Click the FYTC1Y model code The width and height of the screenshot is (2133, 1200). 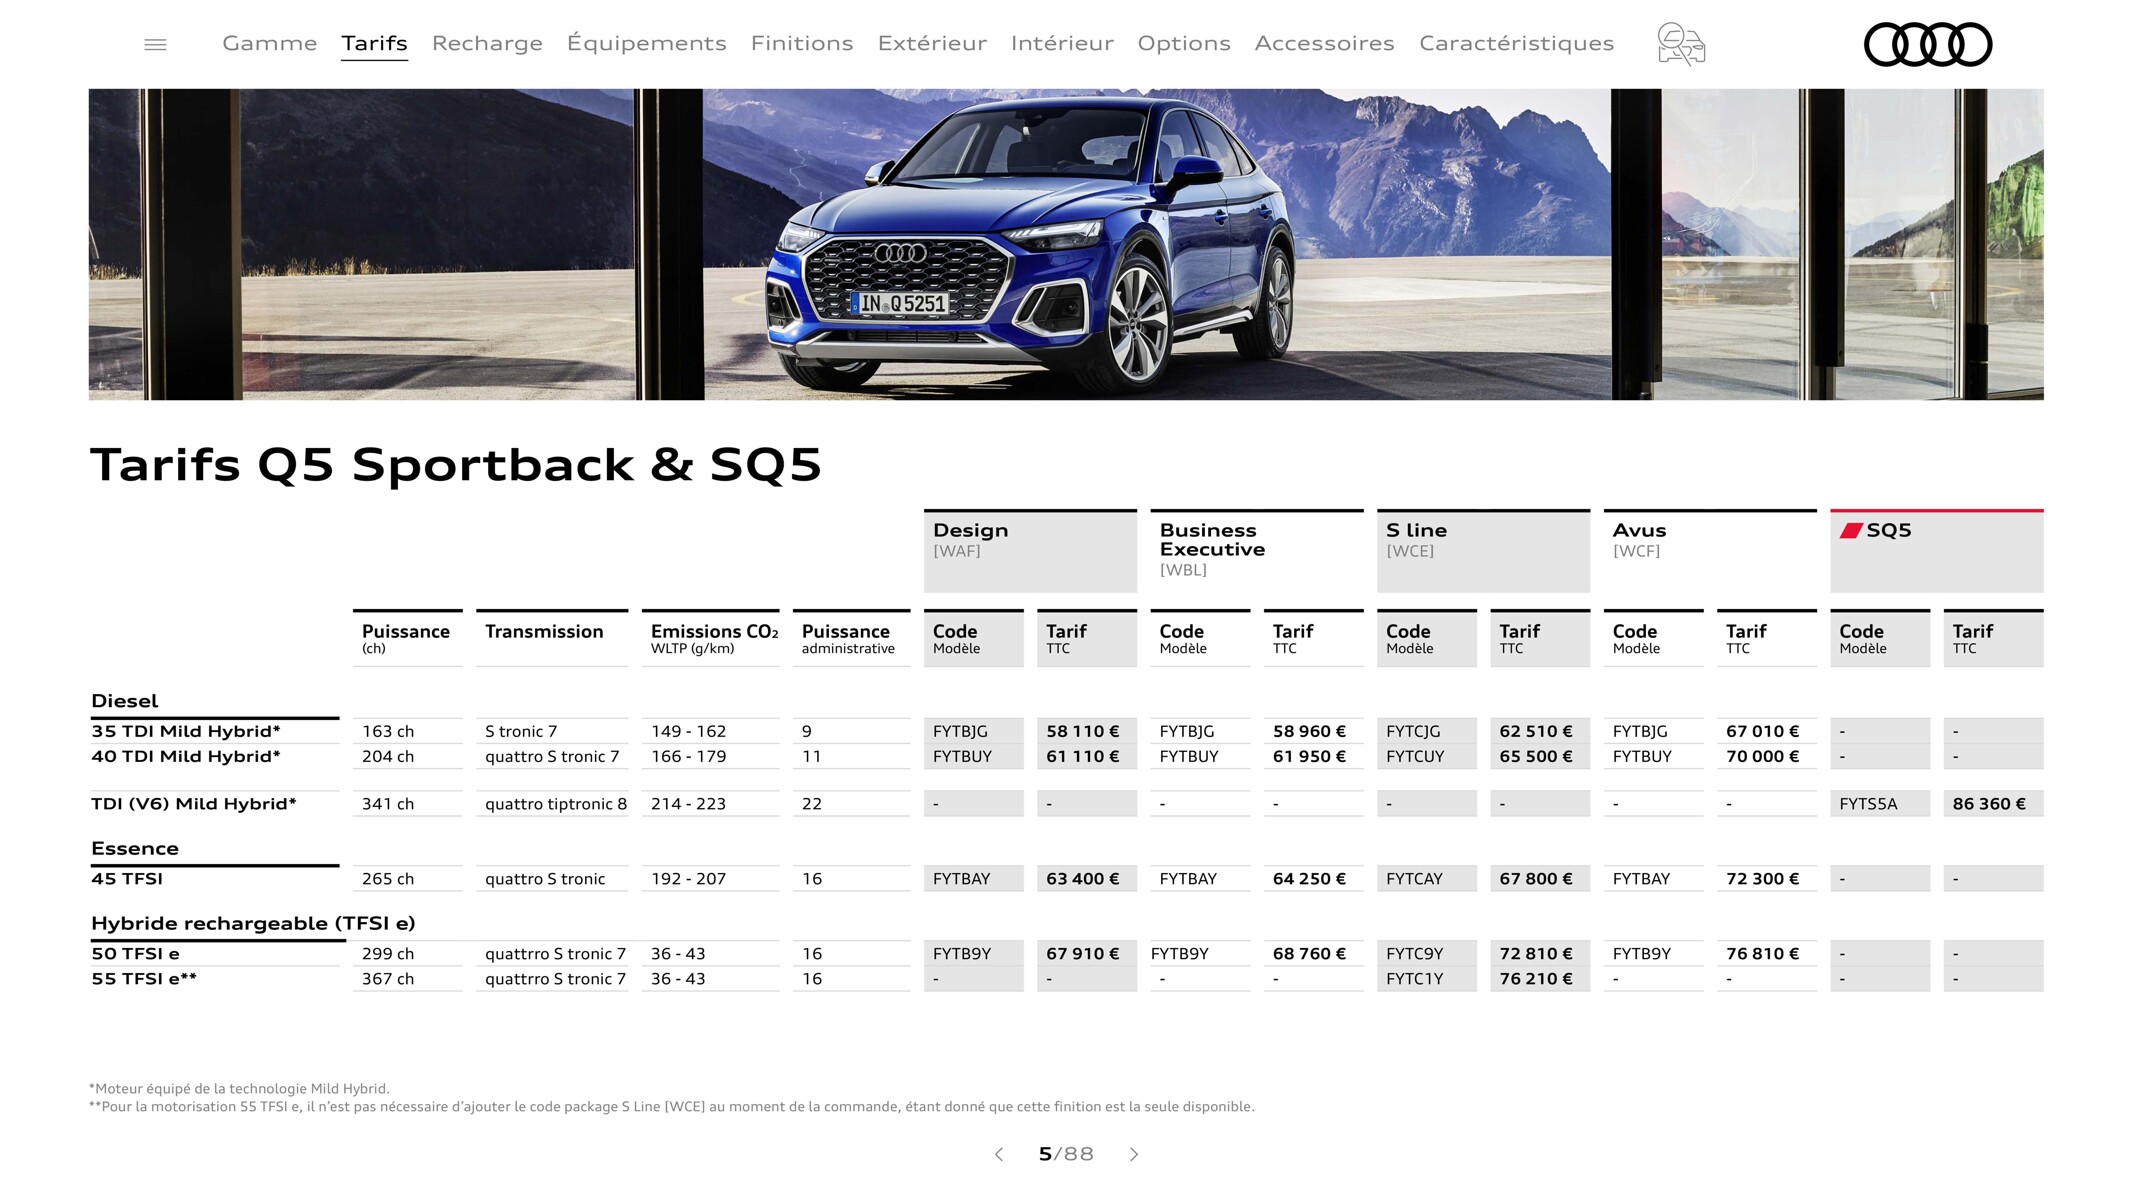click(x=1415, y=979)
